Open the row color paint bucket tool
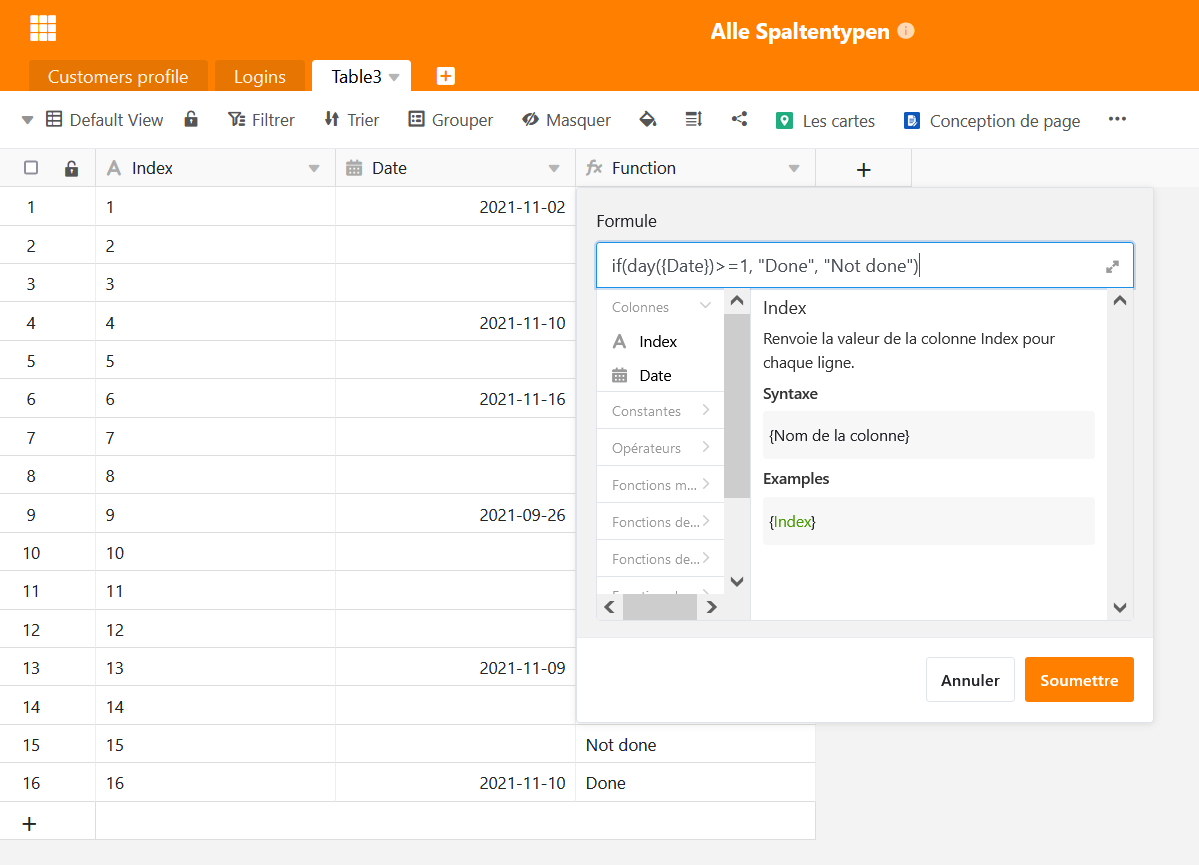Image resolution: width=1199 pixels, height=865 pixels. [x=647, y=120]
